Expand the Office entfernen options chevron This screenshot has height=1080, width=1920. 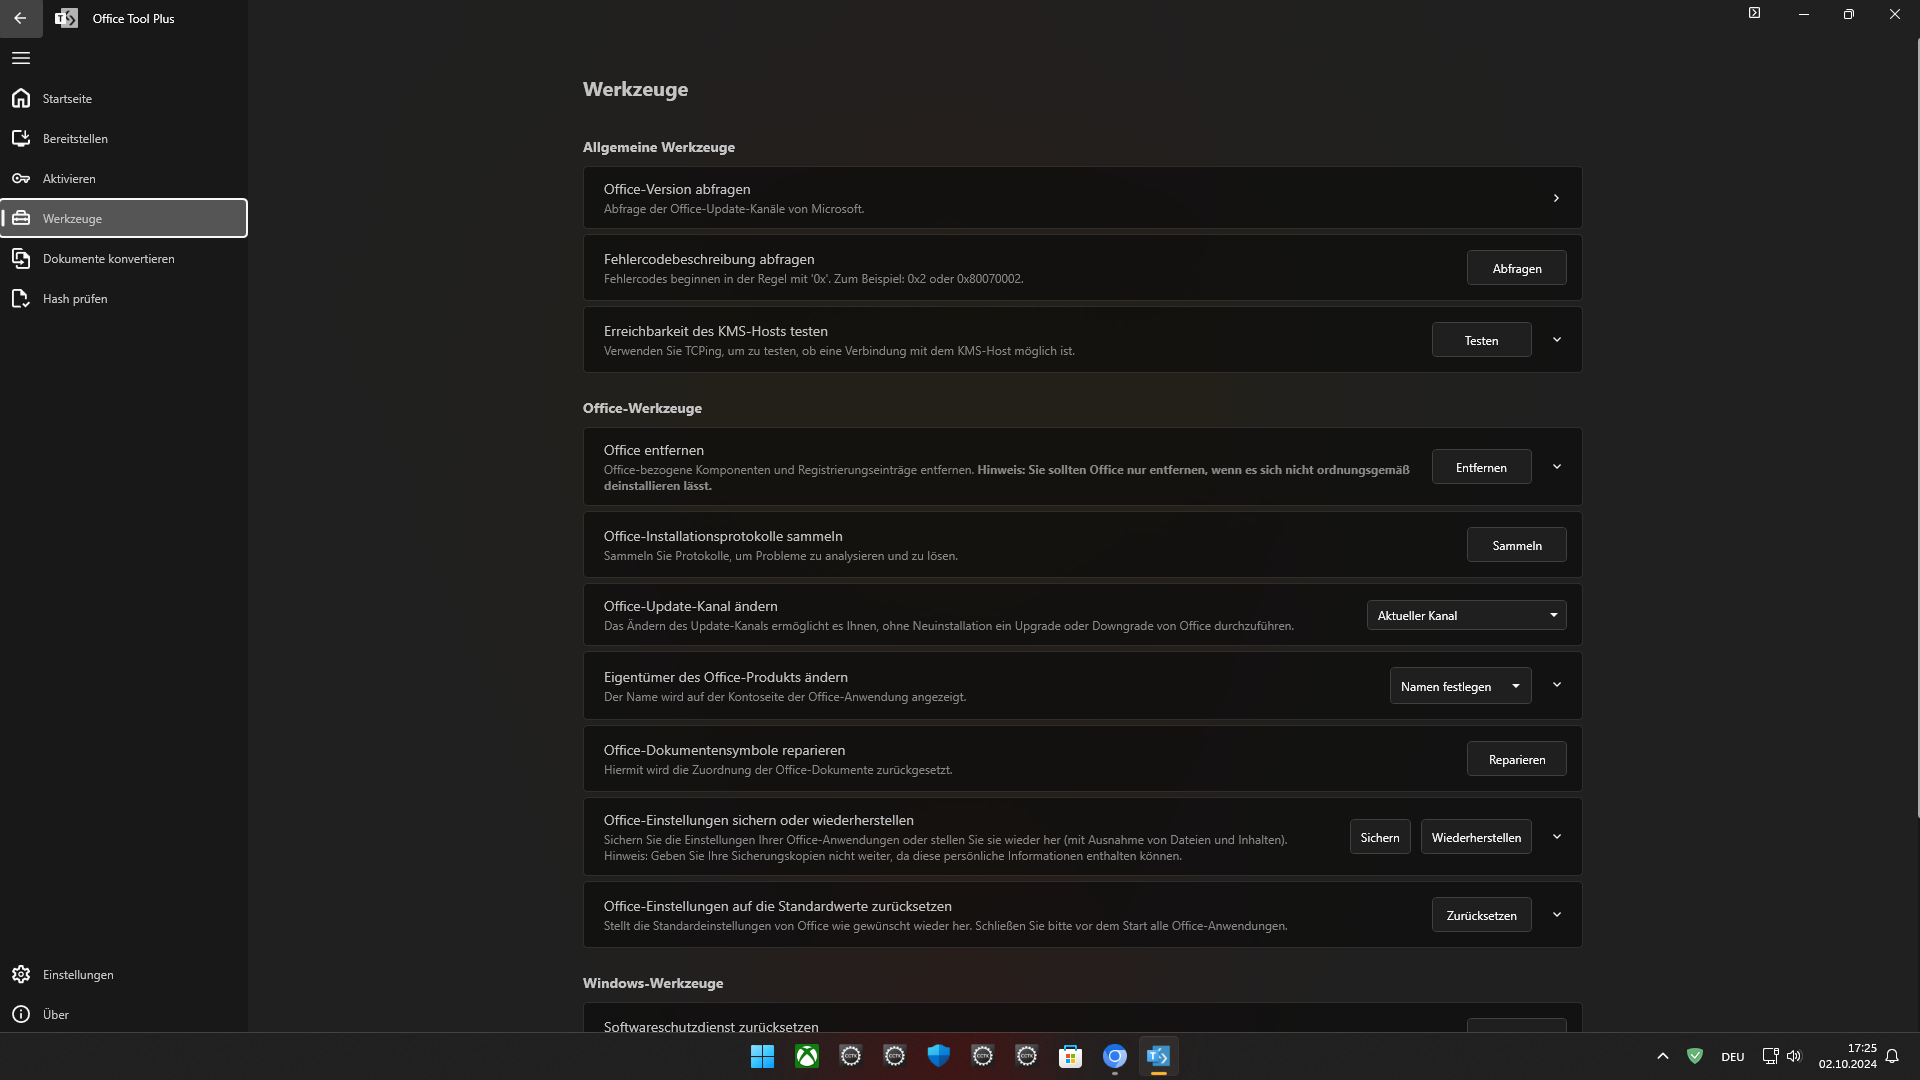coord(1557,467)
